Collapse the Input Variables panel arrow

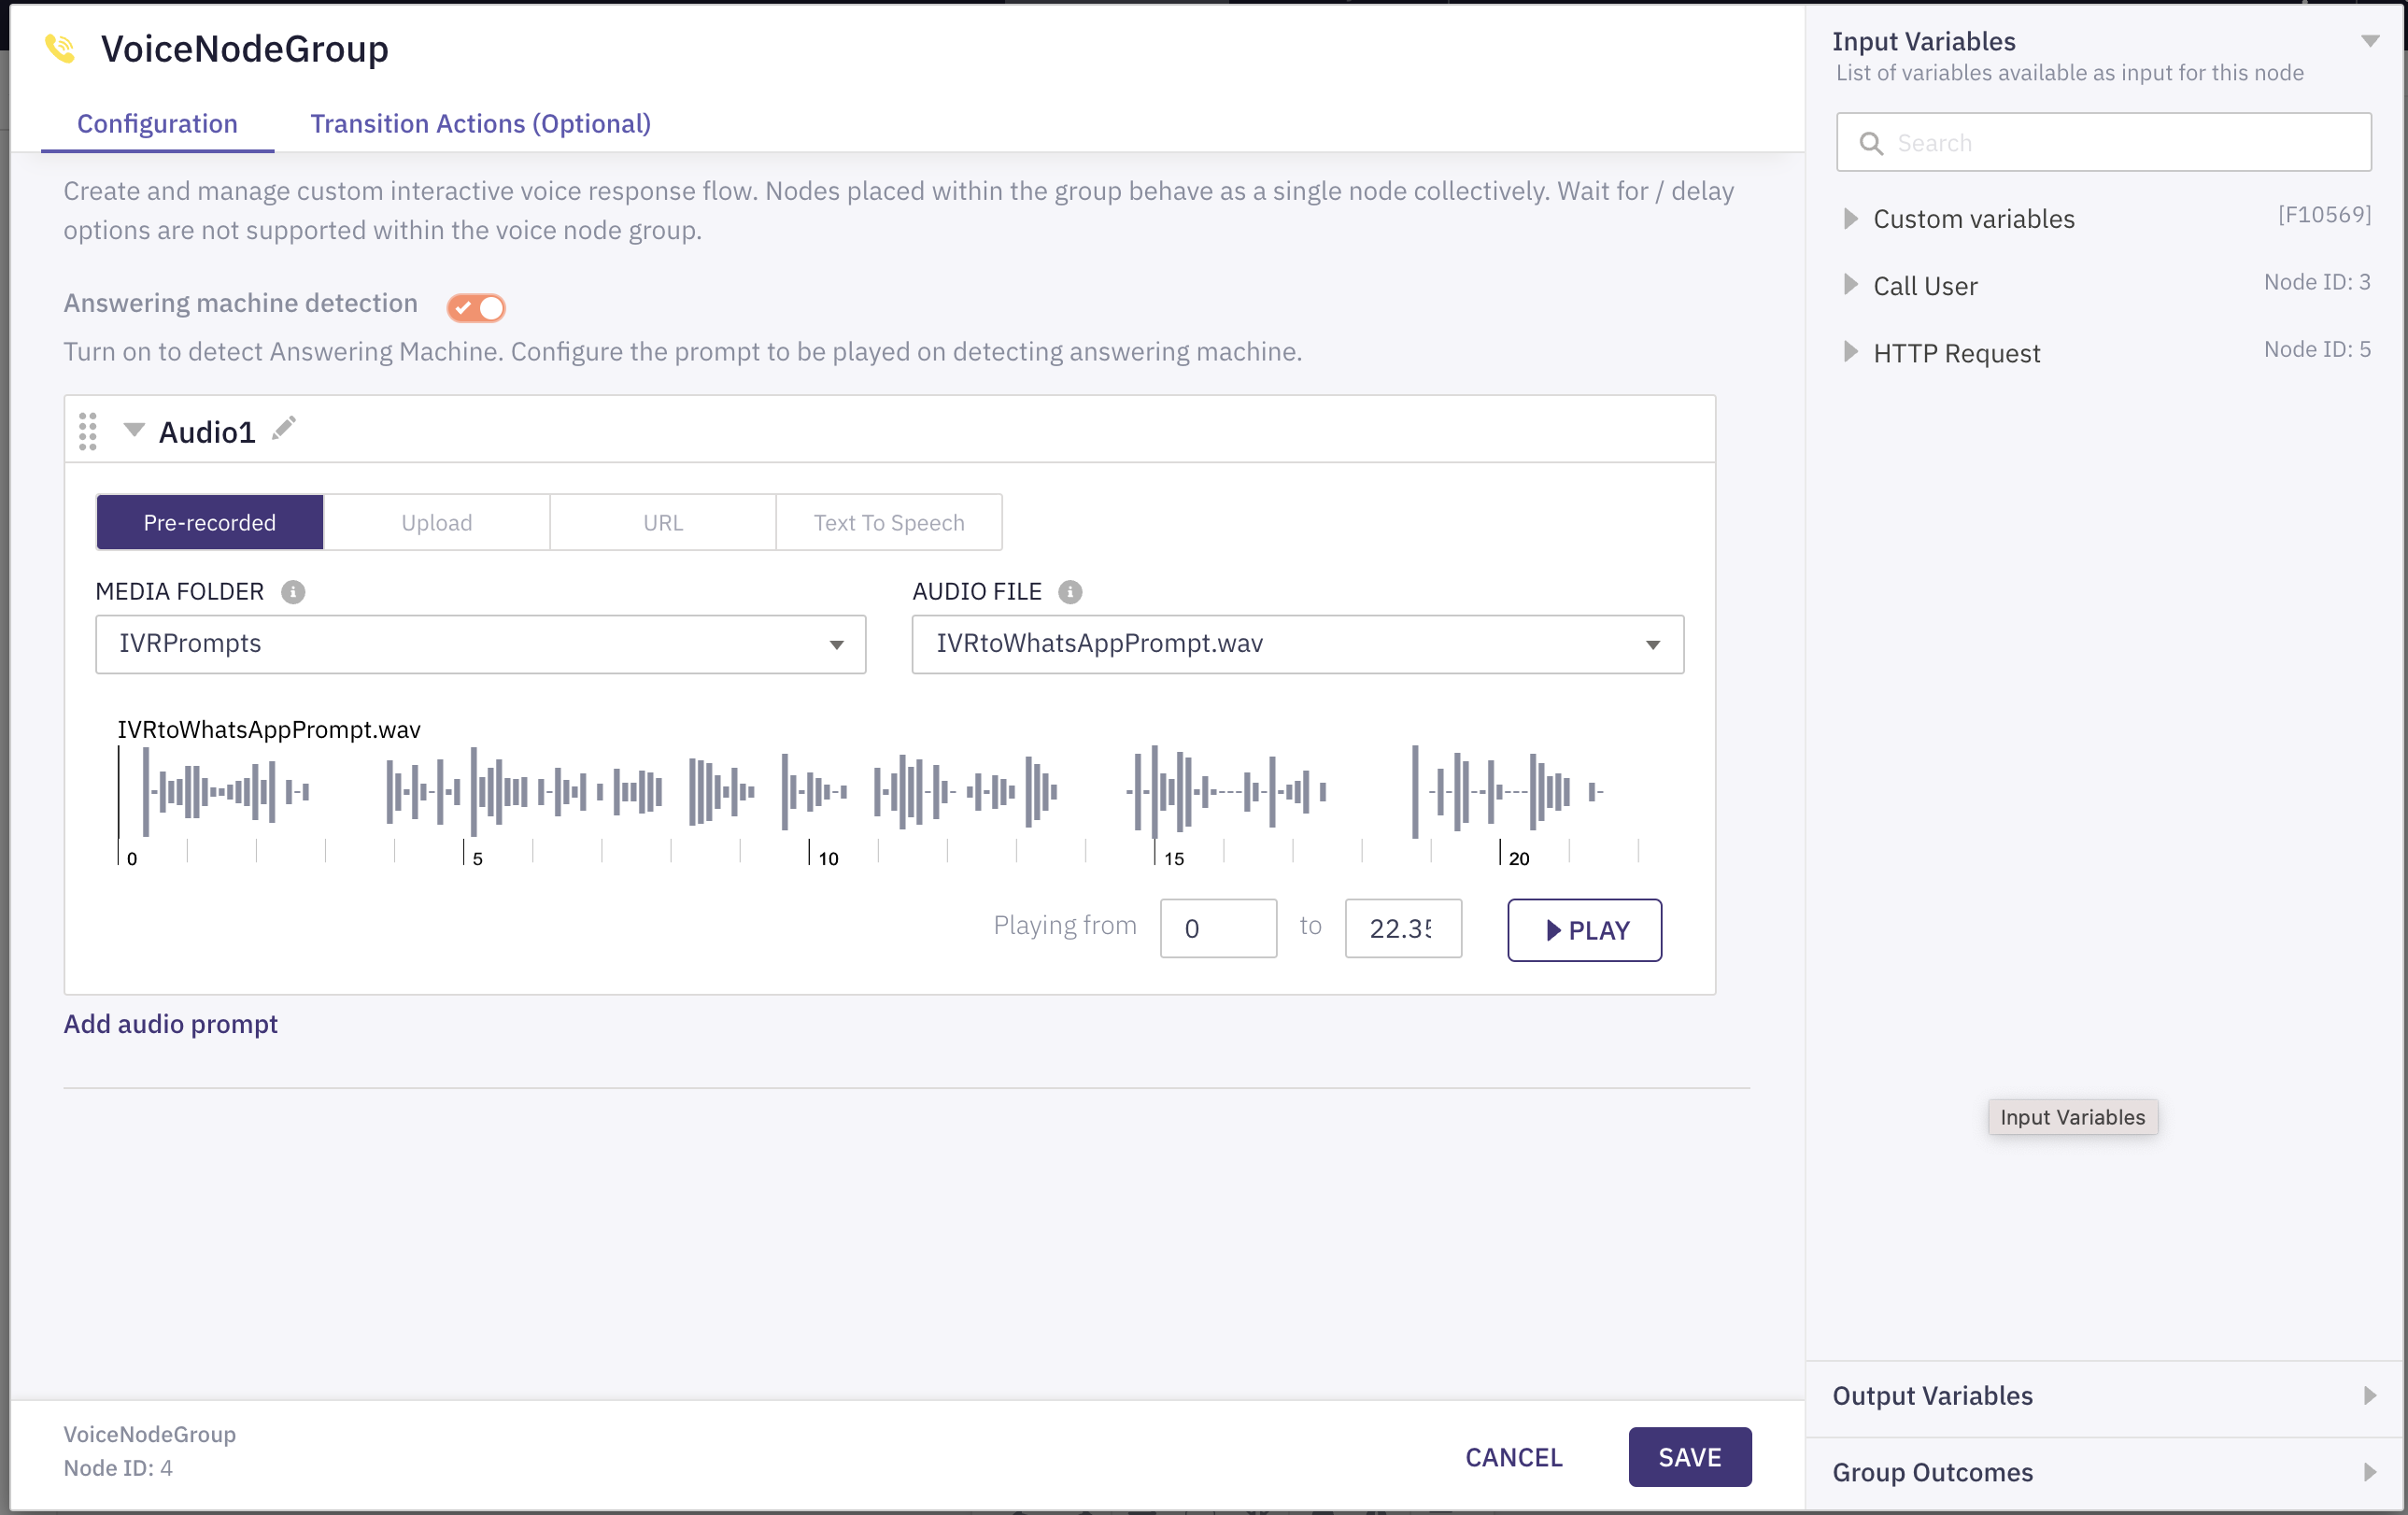pos(2369,41)
